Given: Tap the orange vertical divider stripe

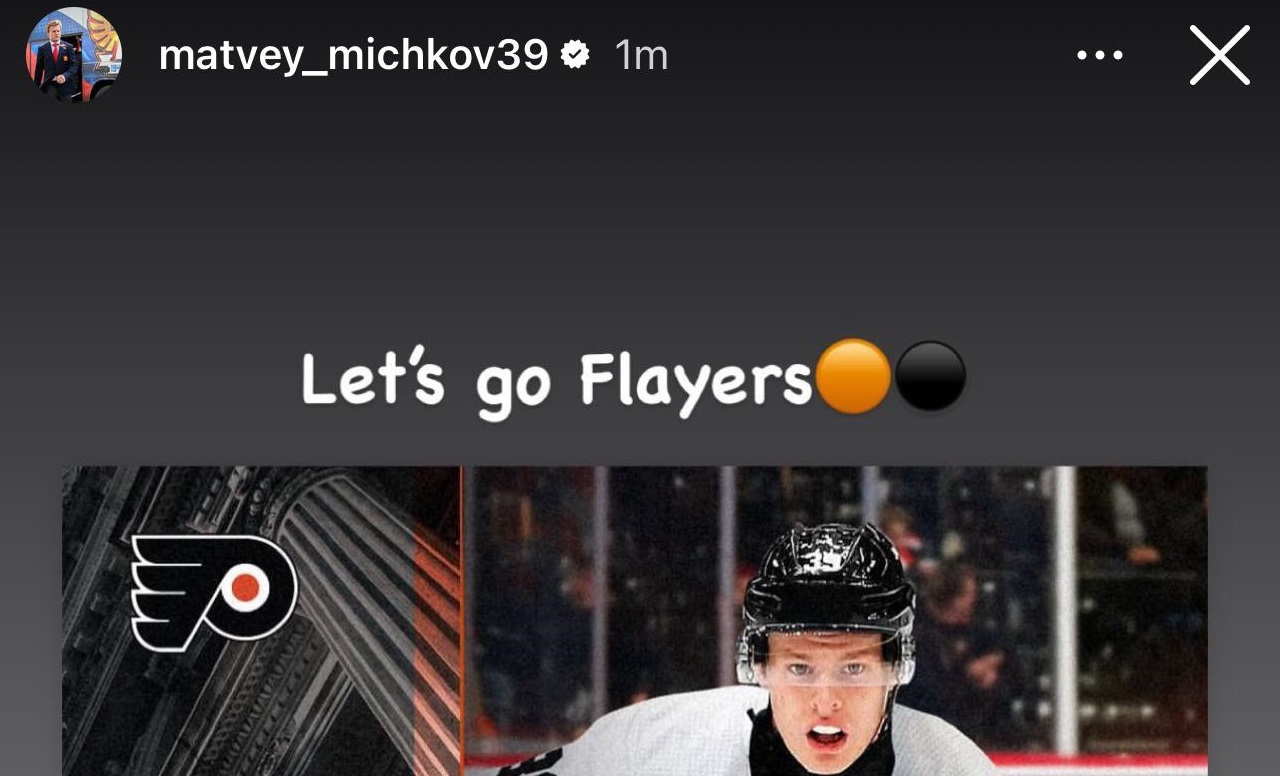Looking at the screenshot, I should (462, 621).
